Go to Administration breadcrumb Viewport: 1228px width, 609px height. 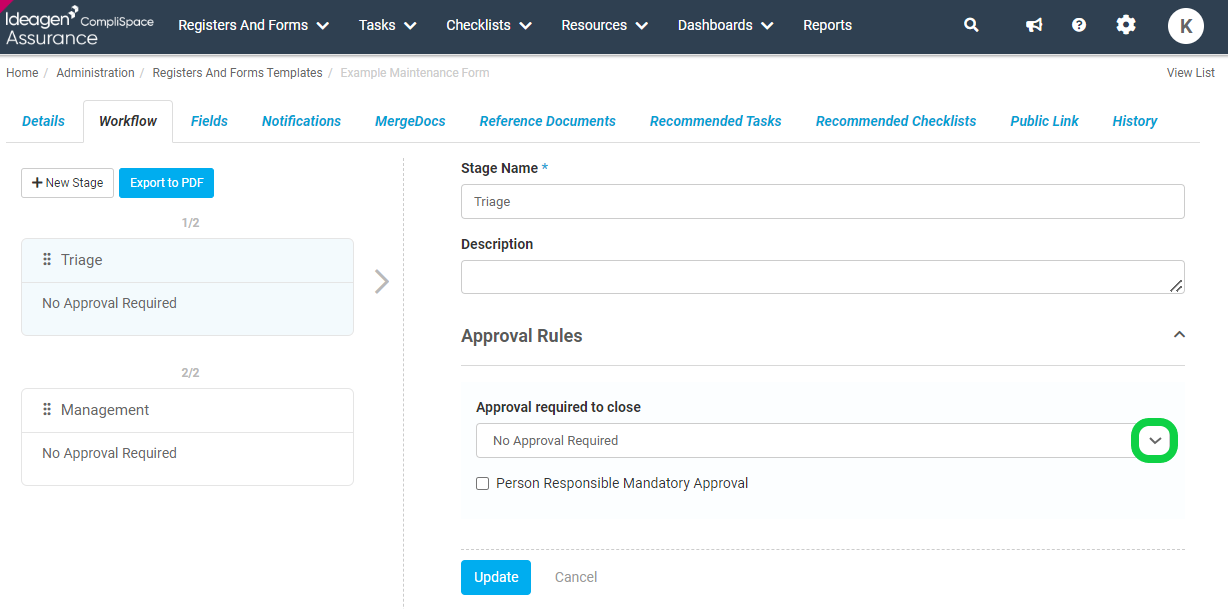coord(95,73)
